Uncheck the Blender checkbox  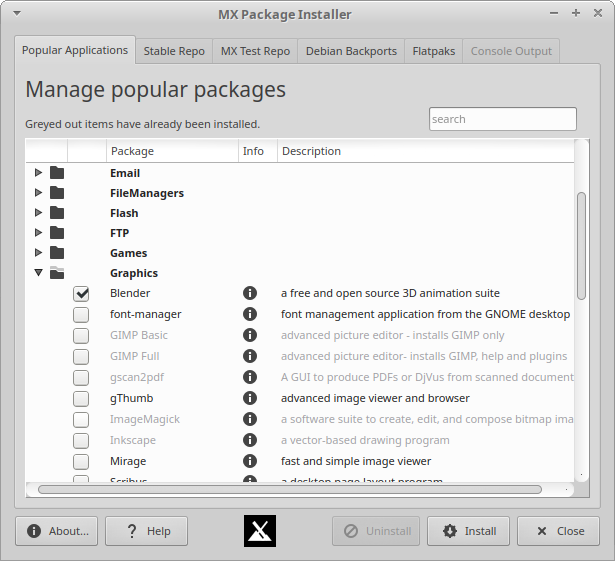coord(81,294)
